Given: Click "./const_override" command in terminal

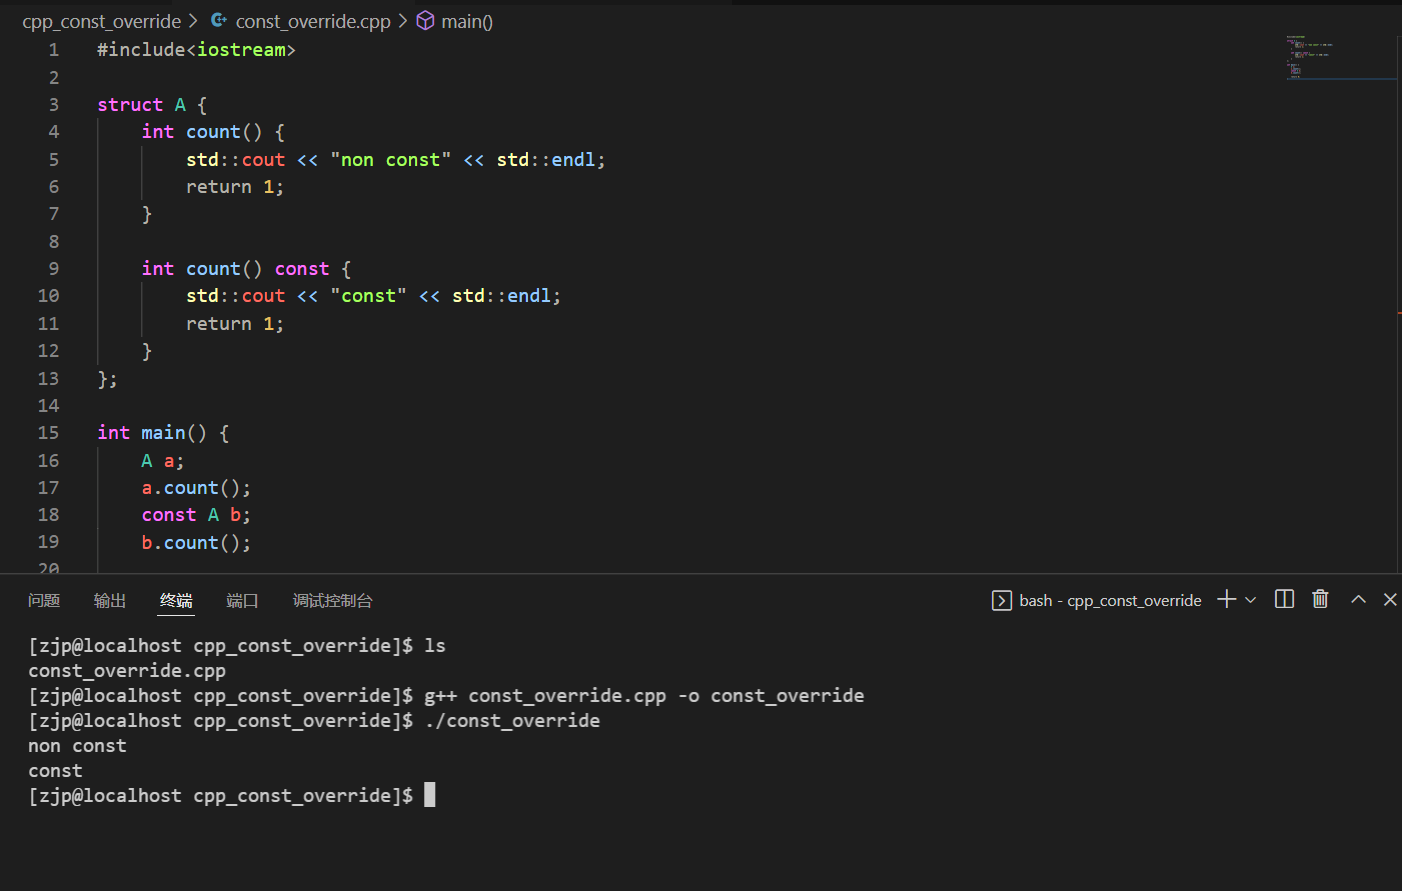Looking at the screenshot, I should point(512,721).
